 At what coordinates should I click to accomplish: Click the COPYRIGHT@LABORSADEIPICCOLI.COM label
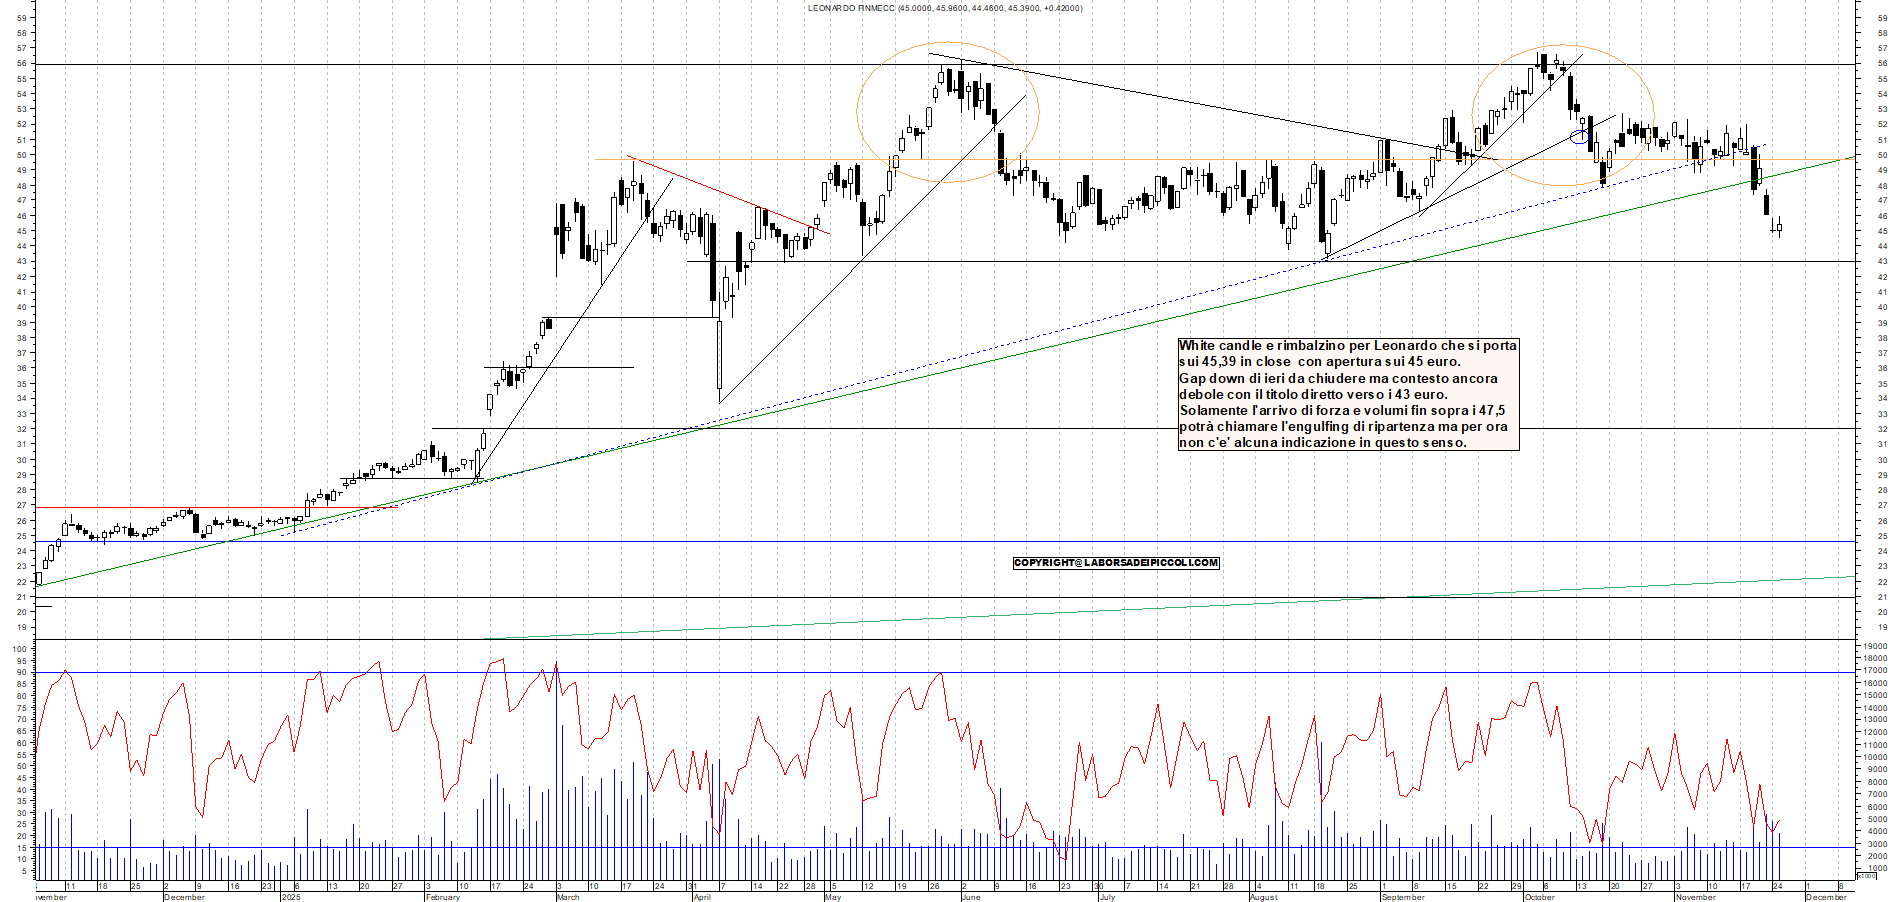1117,562
